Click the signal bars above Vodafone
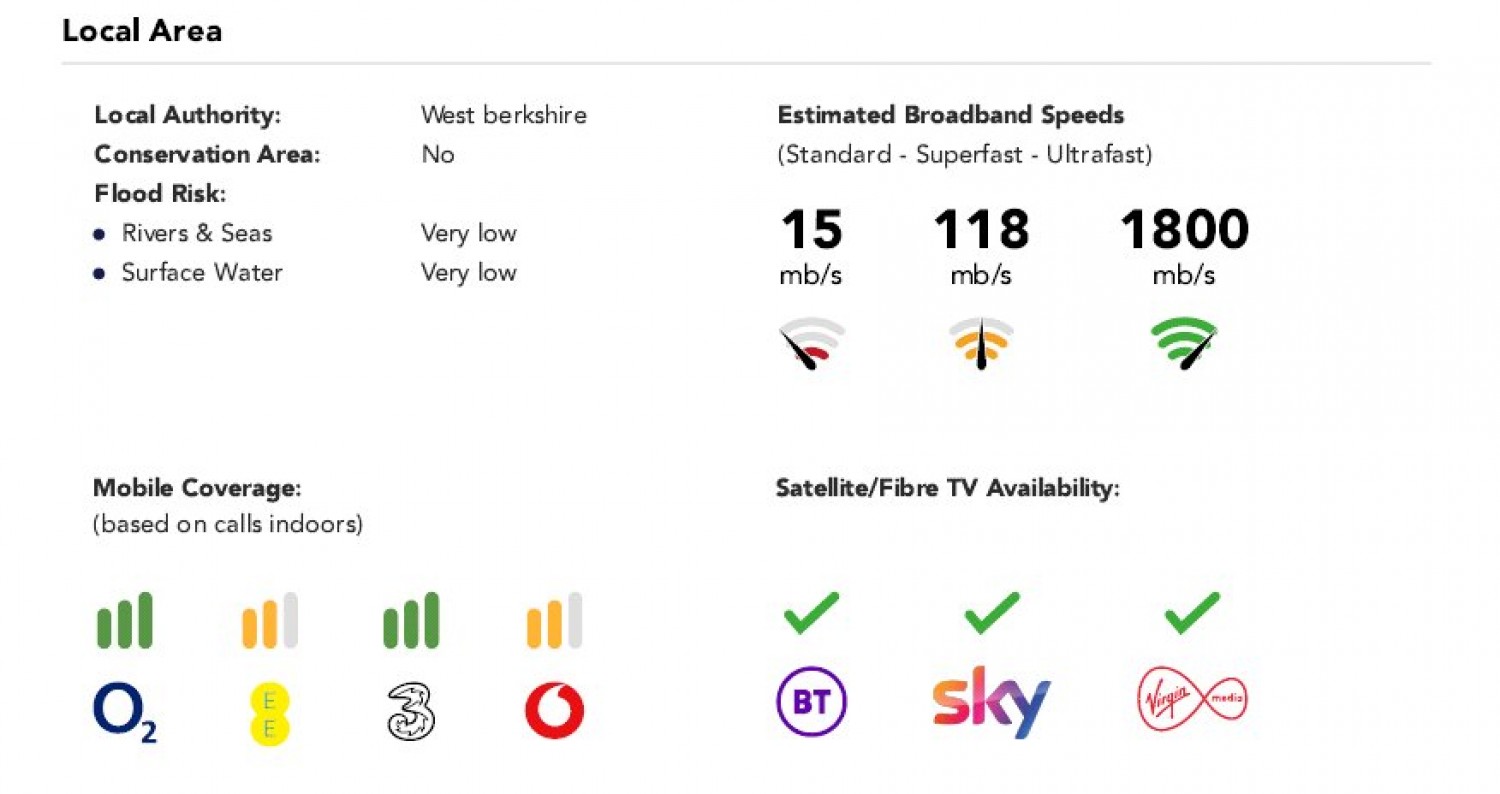 (x=554, y=621)
